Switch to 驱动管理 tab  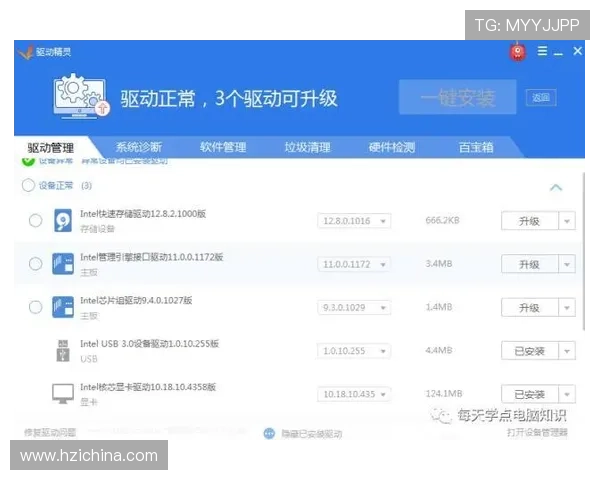coord(51,148)
